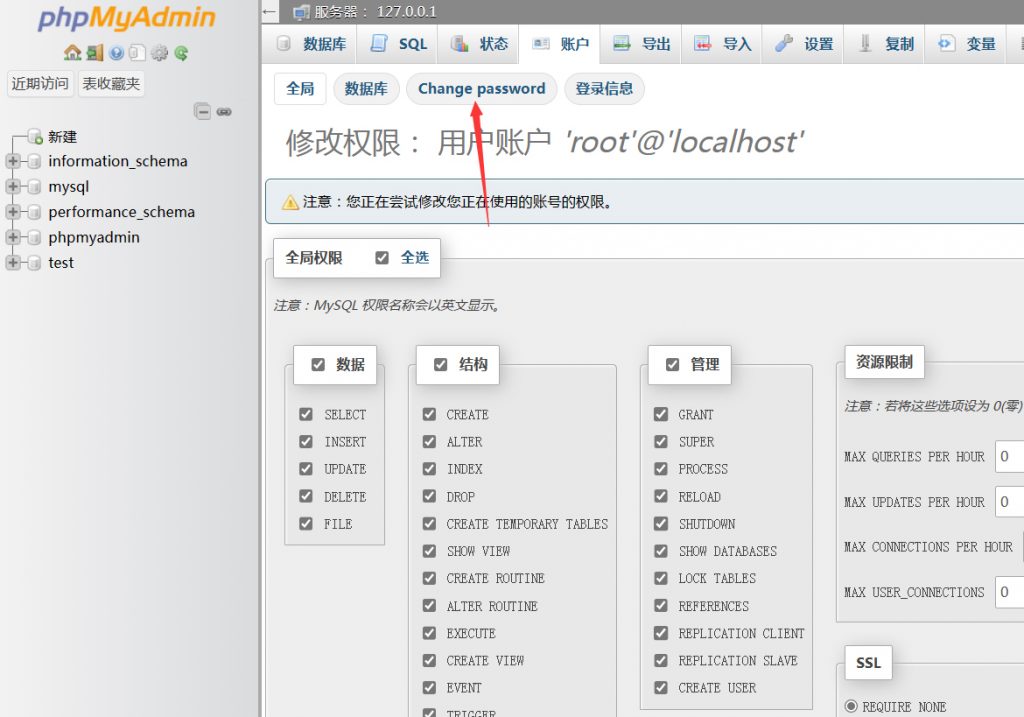This screenshot has width=1024, height=717.
Task: Click the collapse all icon in navigation tree
Action: coord(203,112)
